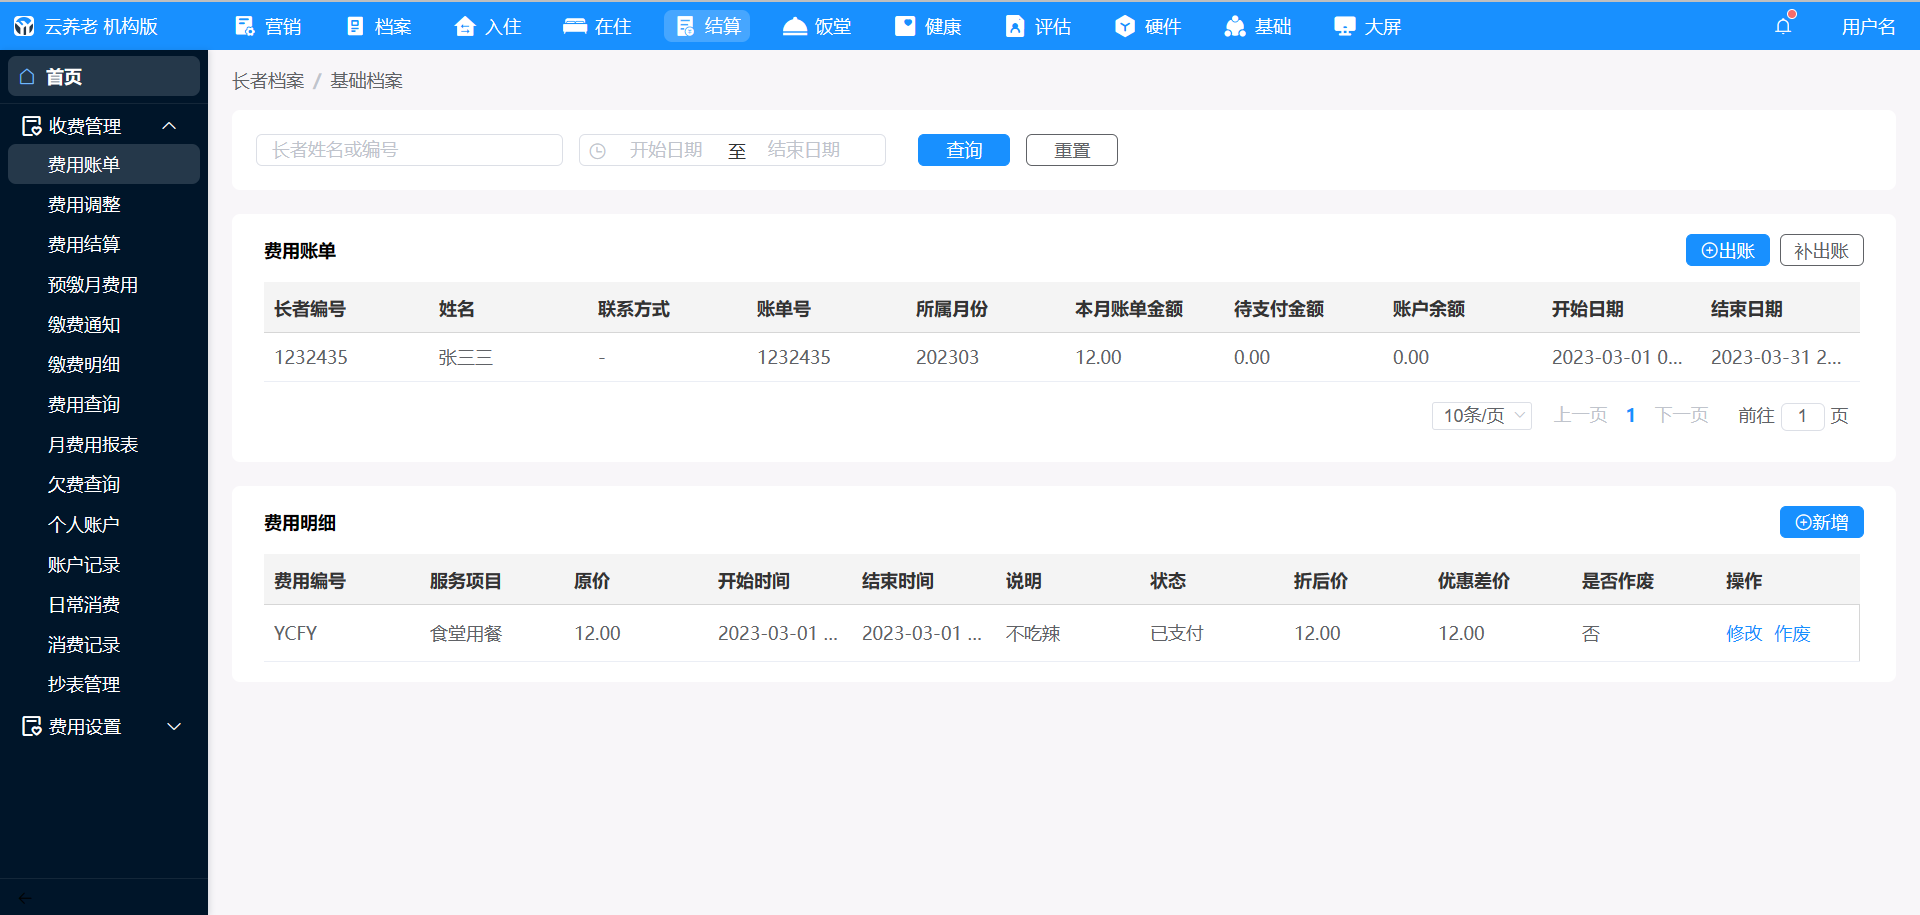Switch to the 入住 top navigation tab
1920x915 pixels.
(x=488, y=26)
